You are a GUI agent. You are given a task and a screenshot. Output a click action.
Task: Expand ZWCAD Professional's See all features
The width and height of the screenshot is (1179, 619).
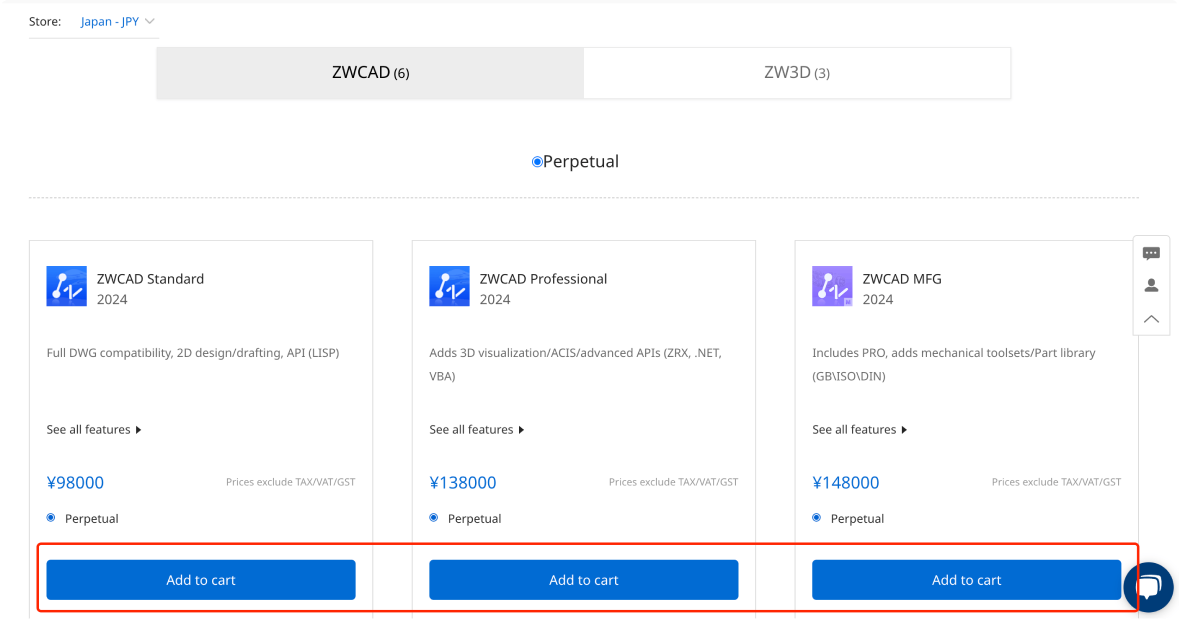coord(477,429)
